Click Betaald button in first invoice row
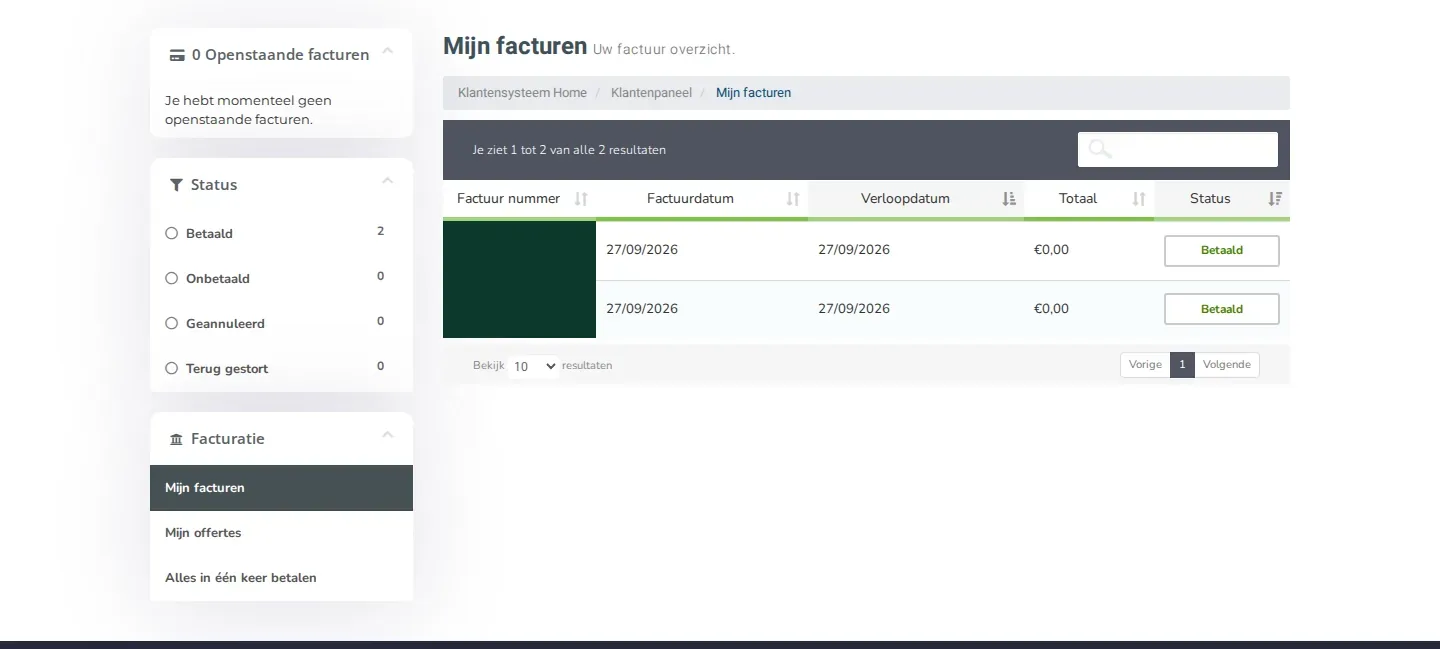 1221,251
